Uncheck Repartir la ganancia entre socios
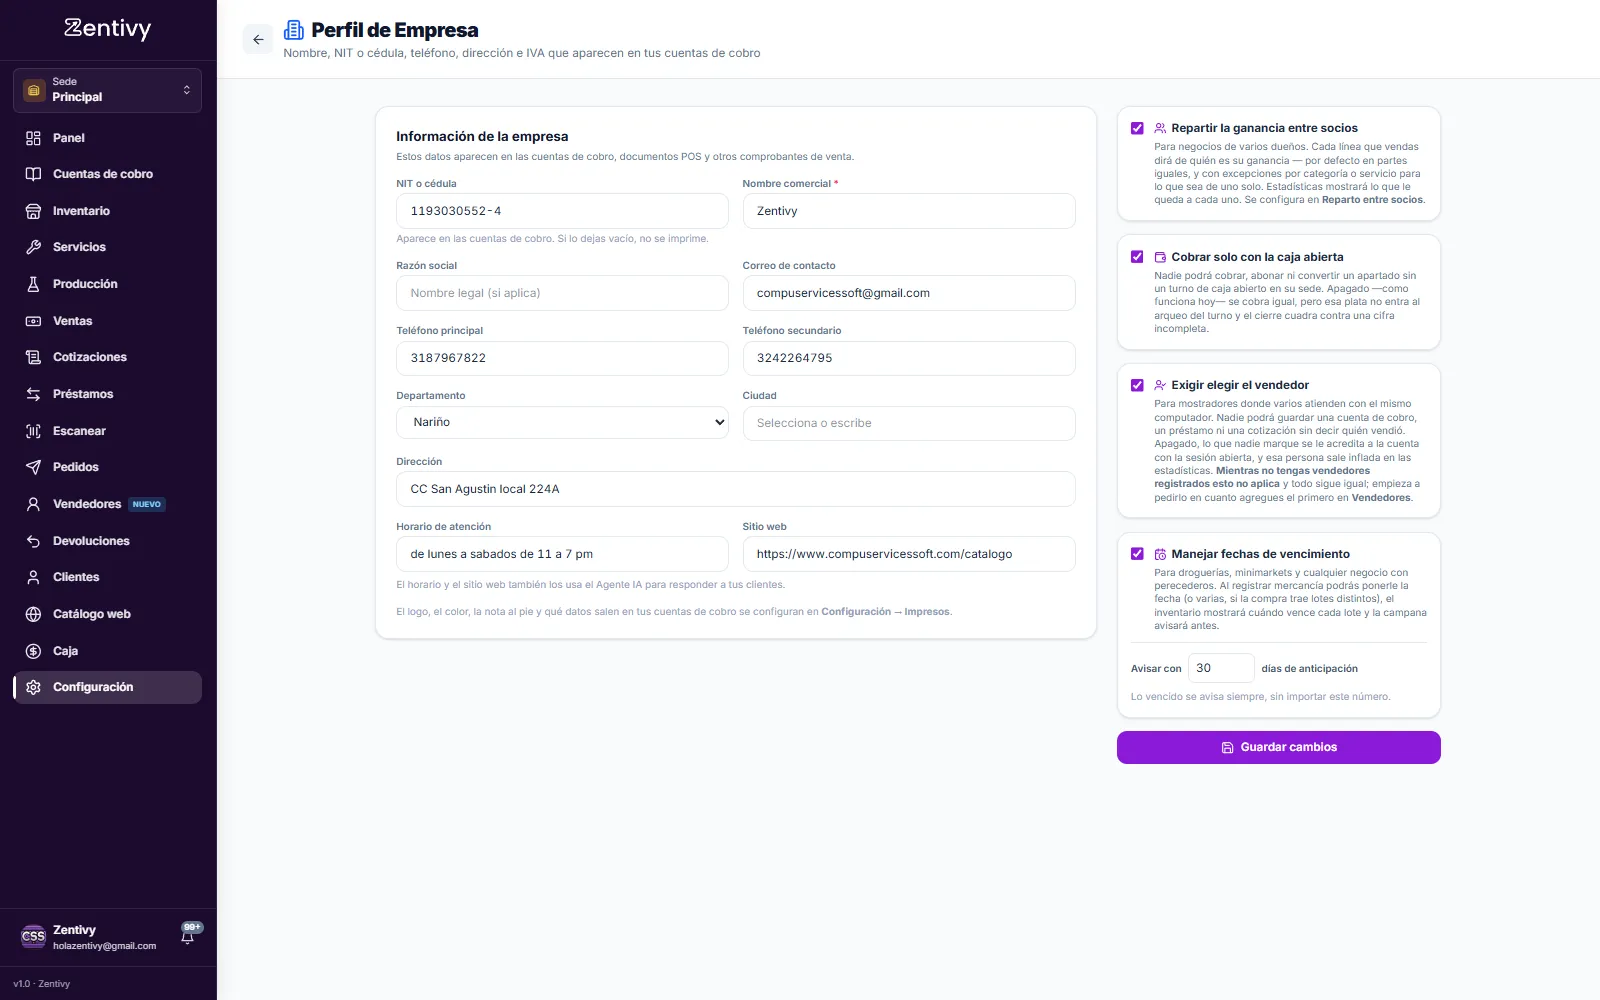The height and width of the screenshot is (1000, 1600). pos(1137,128)
